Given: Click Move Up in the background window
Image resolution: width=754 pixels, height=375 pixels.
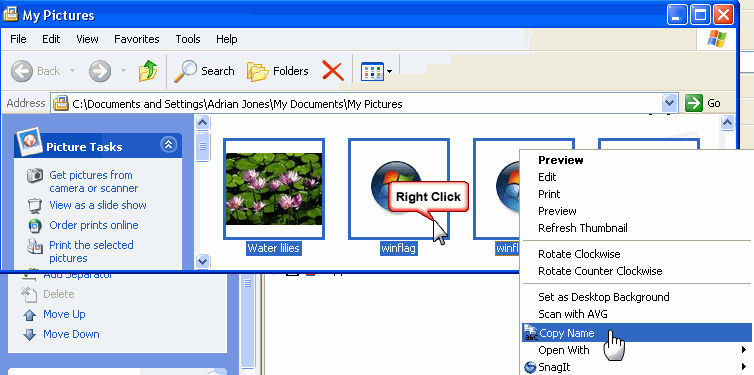Looking at the screenshot, I should [64, 314].
